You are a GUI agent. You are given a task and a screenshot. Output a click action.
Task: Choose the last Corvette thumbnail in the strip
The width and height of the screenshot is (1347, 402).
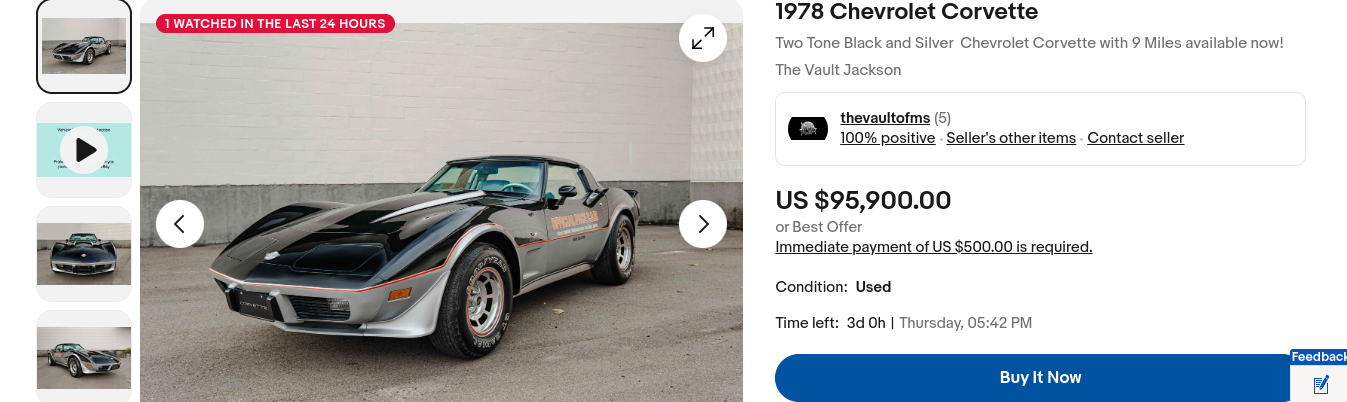(x=84, y=356)
